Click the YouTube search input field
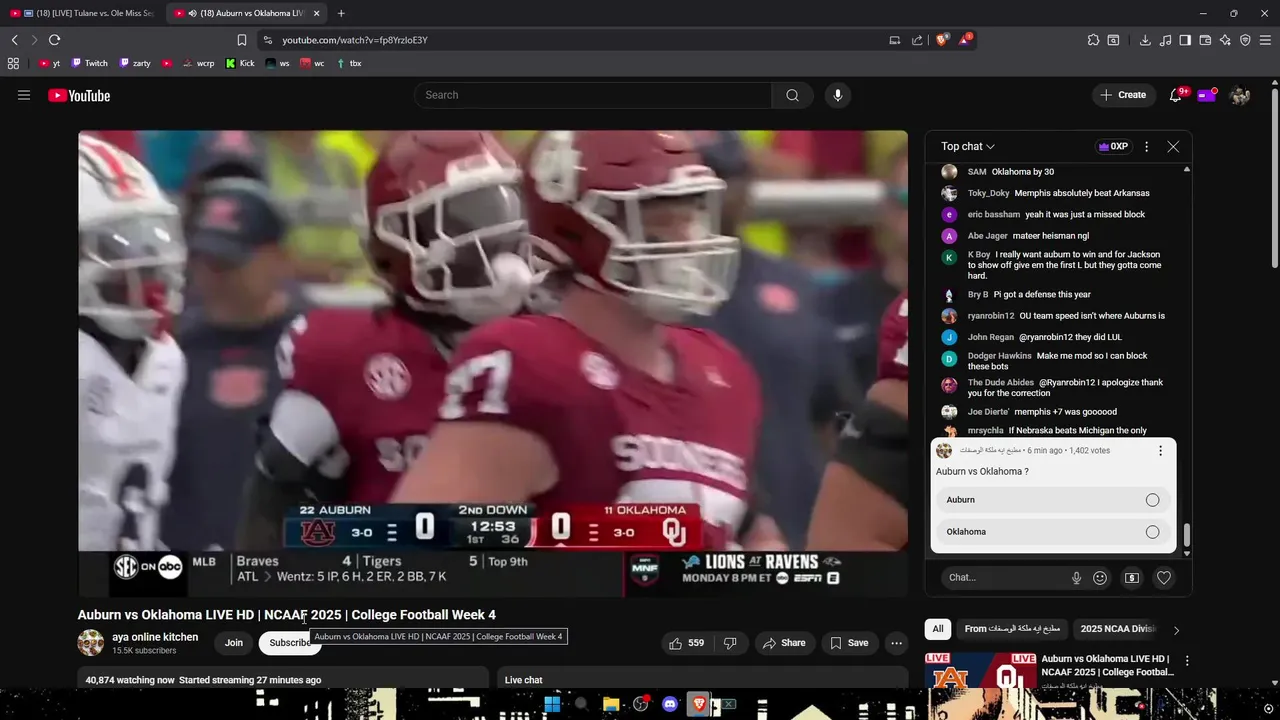Screen dimensions: 1280x720 point(593,95)
